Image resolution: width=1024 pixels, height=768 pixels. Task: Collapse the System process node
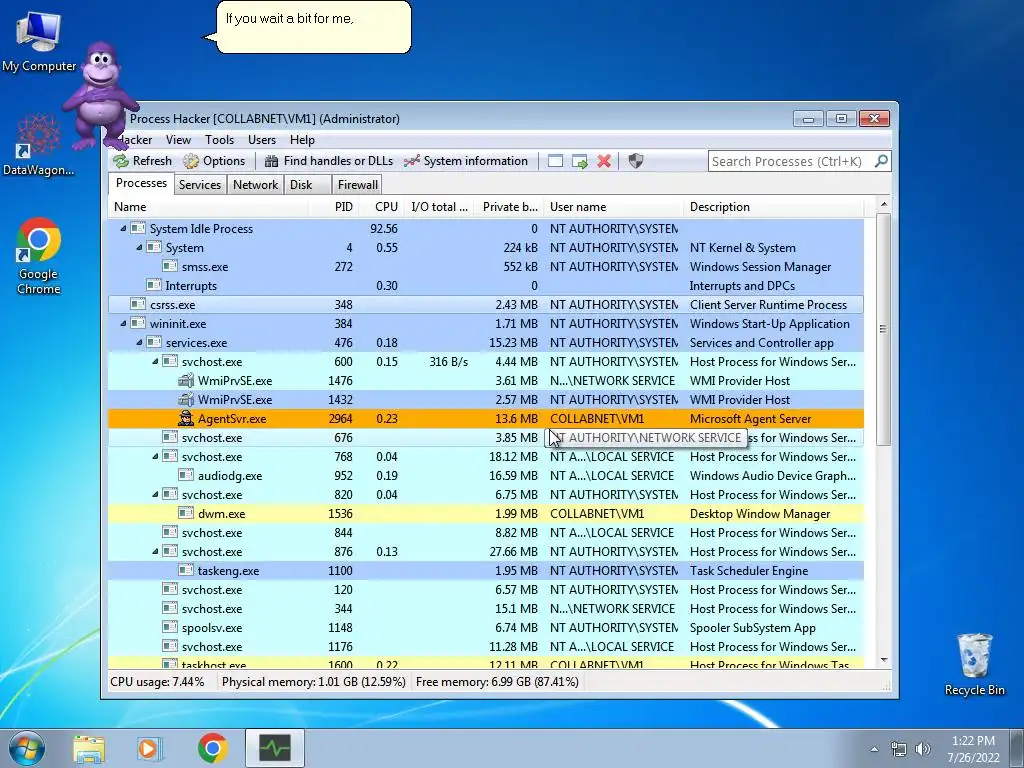tap(138, 248)
